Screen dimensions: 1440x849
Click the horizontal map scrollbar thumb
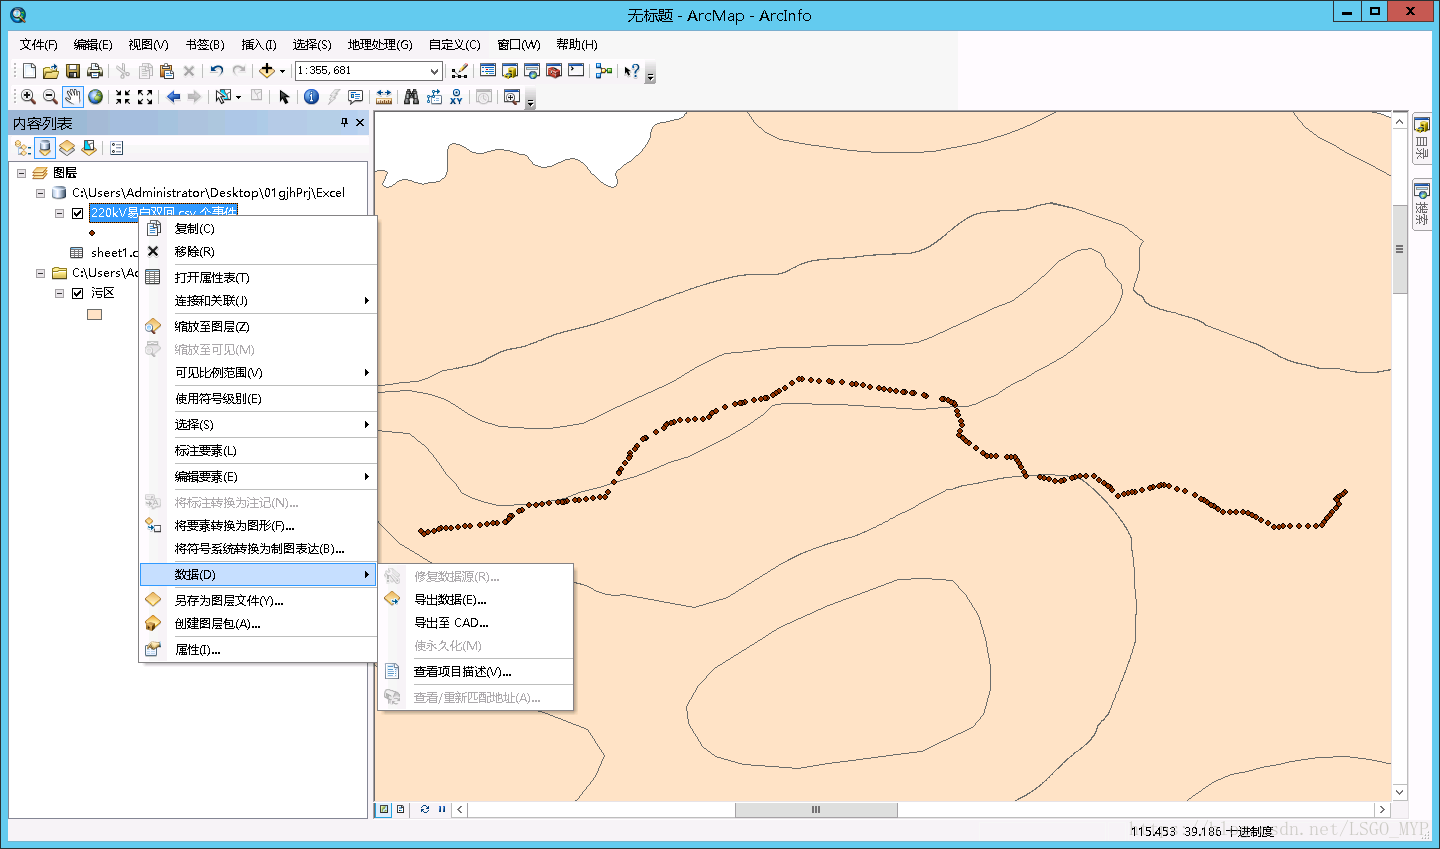(x=816, y=810)
